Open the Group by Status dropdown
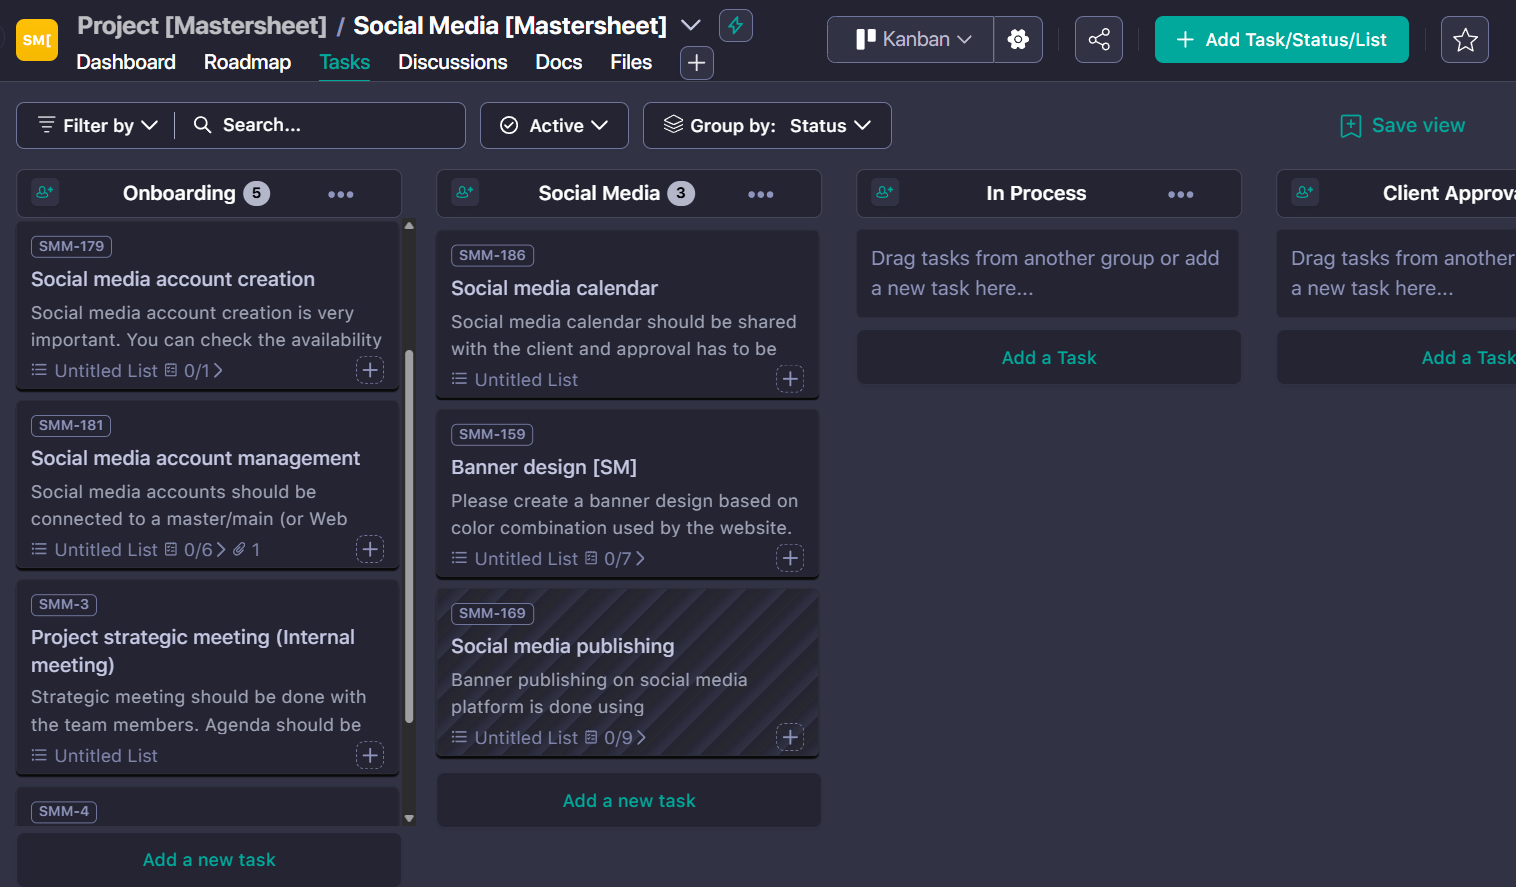The width and height of the screenshot is (1516, 887). [x=767, y=125]
